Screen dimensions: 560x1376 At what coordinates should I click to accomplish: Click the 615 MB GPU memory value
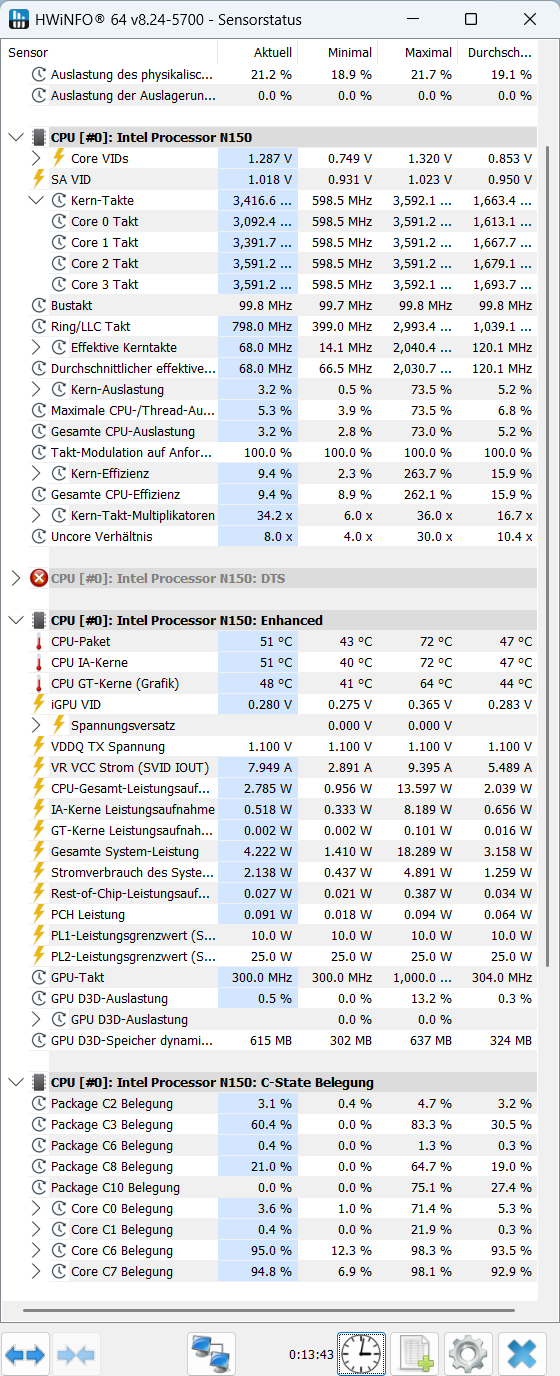pyautogui.click(x=272, y=1040)
